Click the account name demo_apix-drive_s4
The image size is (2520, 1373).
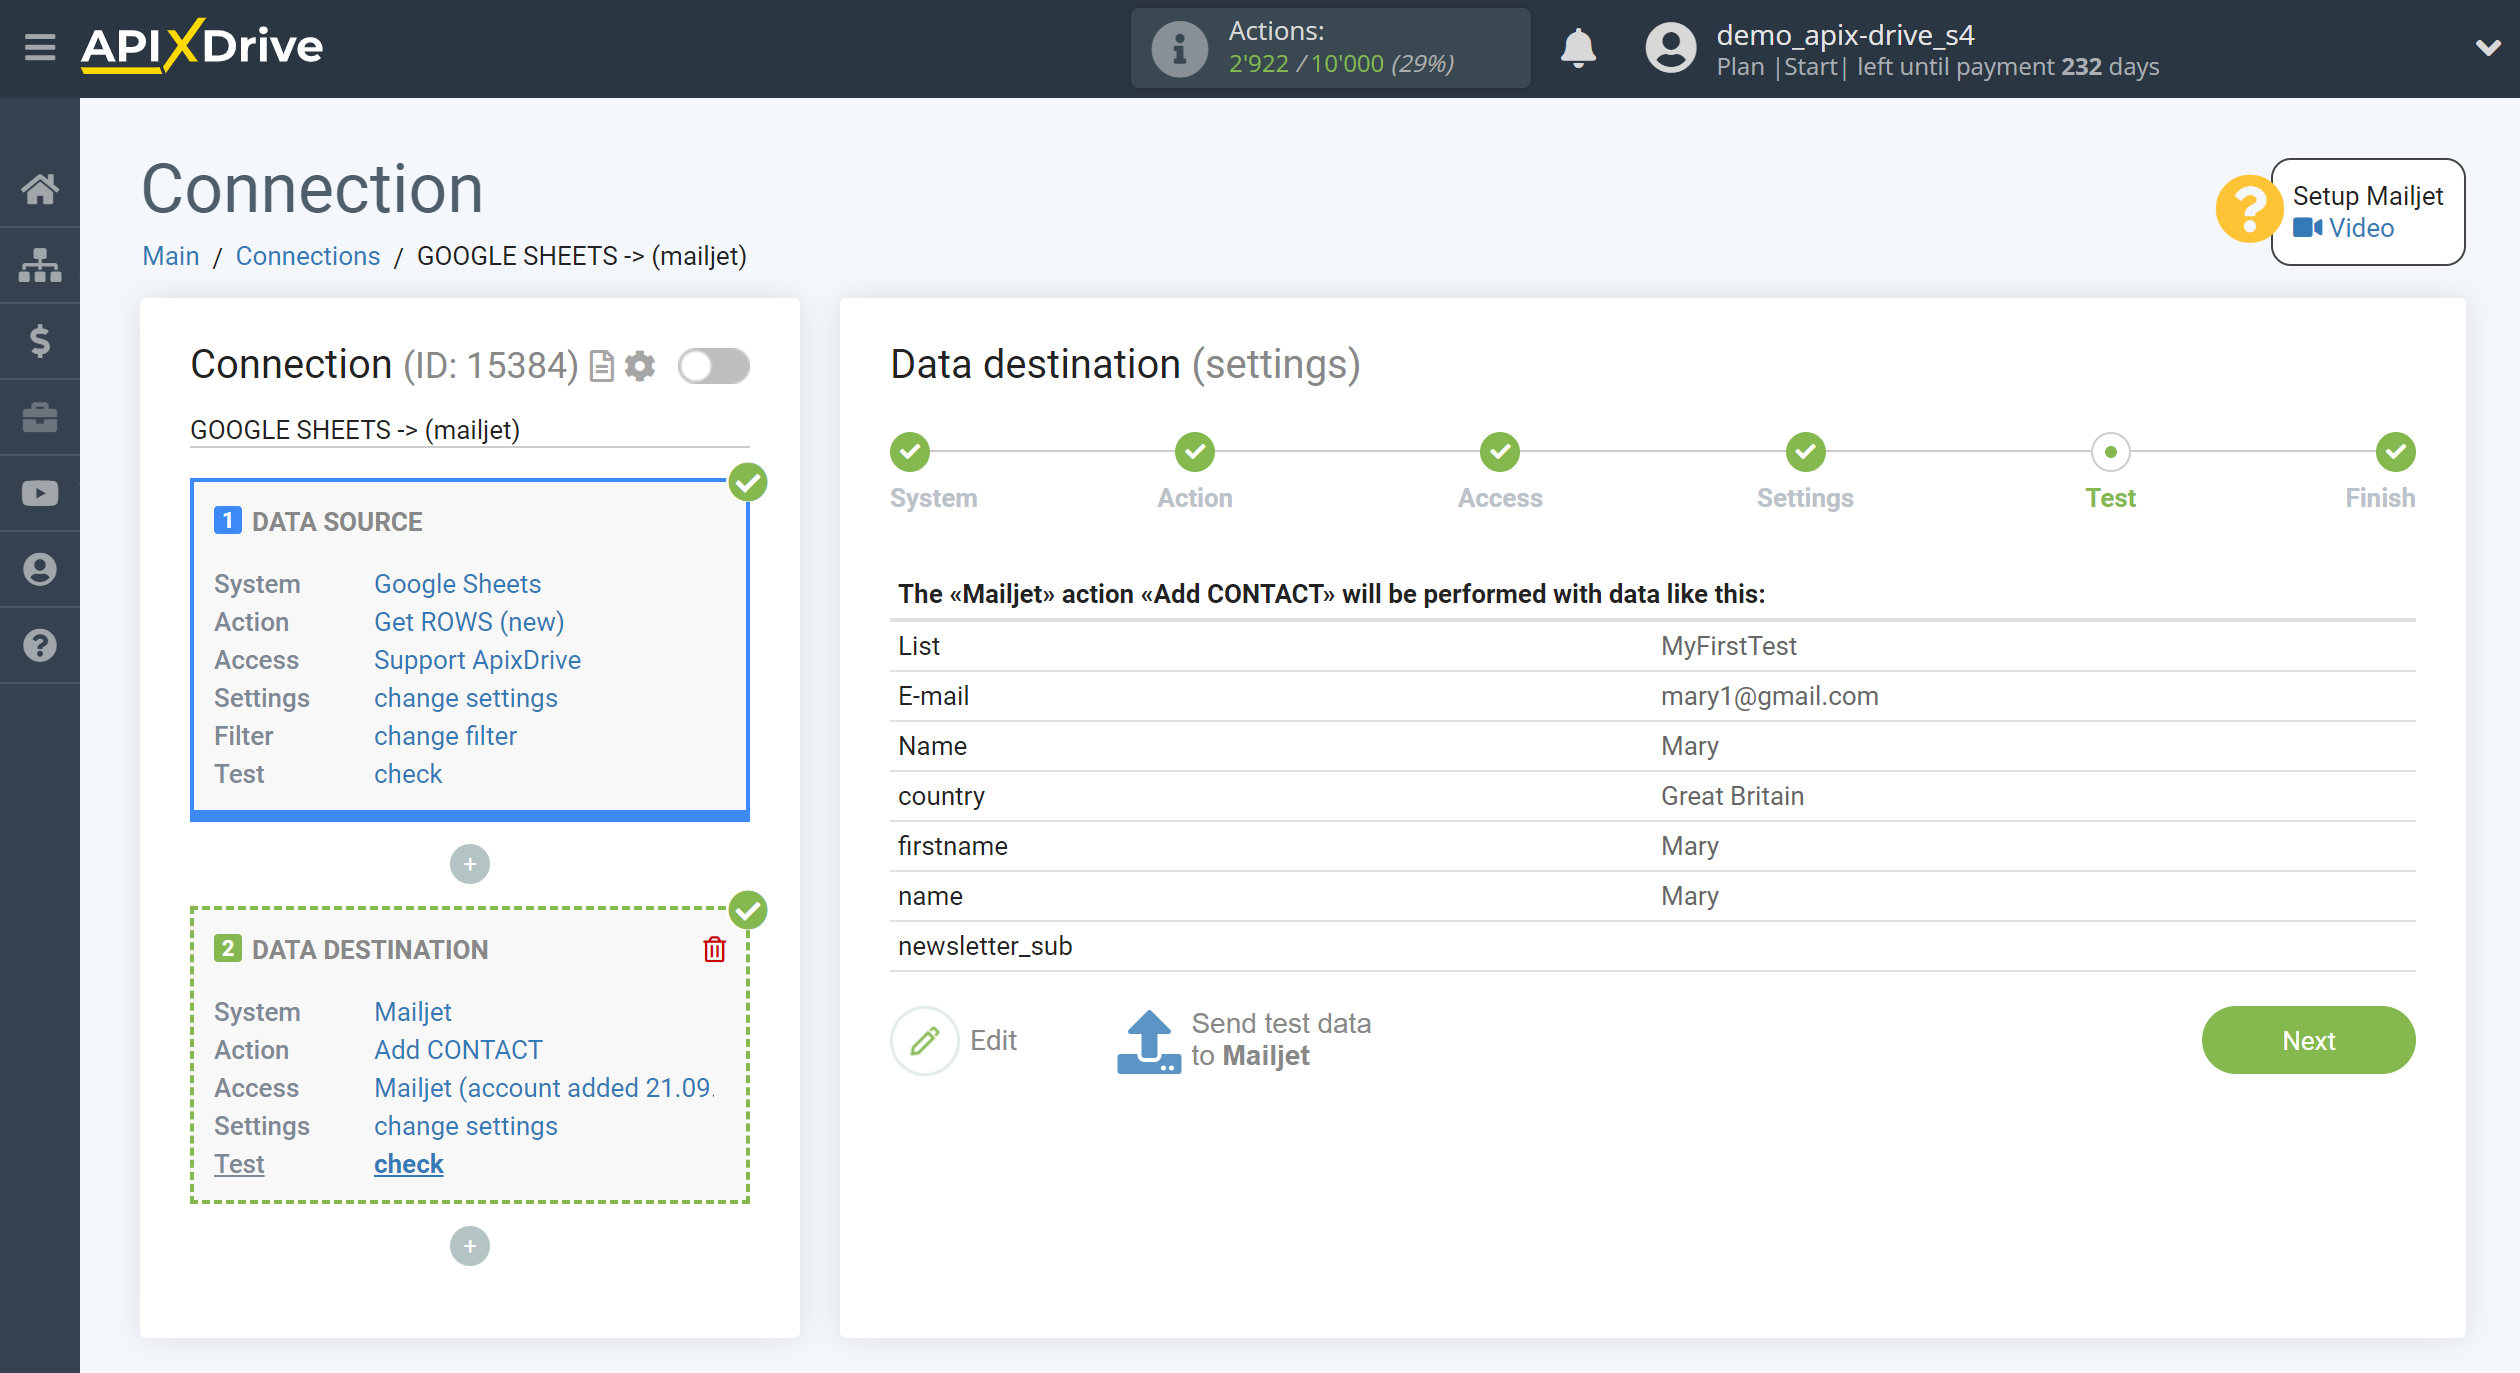click(1845, 35)
